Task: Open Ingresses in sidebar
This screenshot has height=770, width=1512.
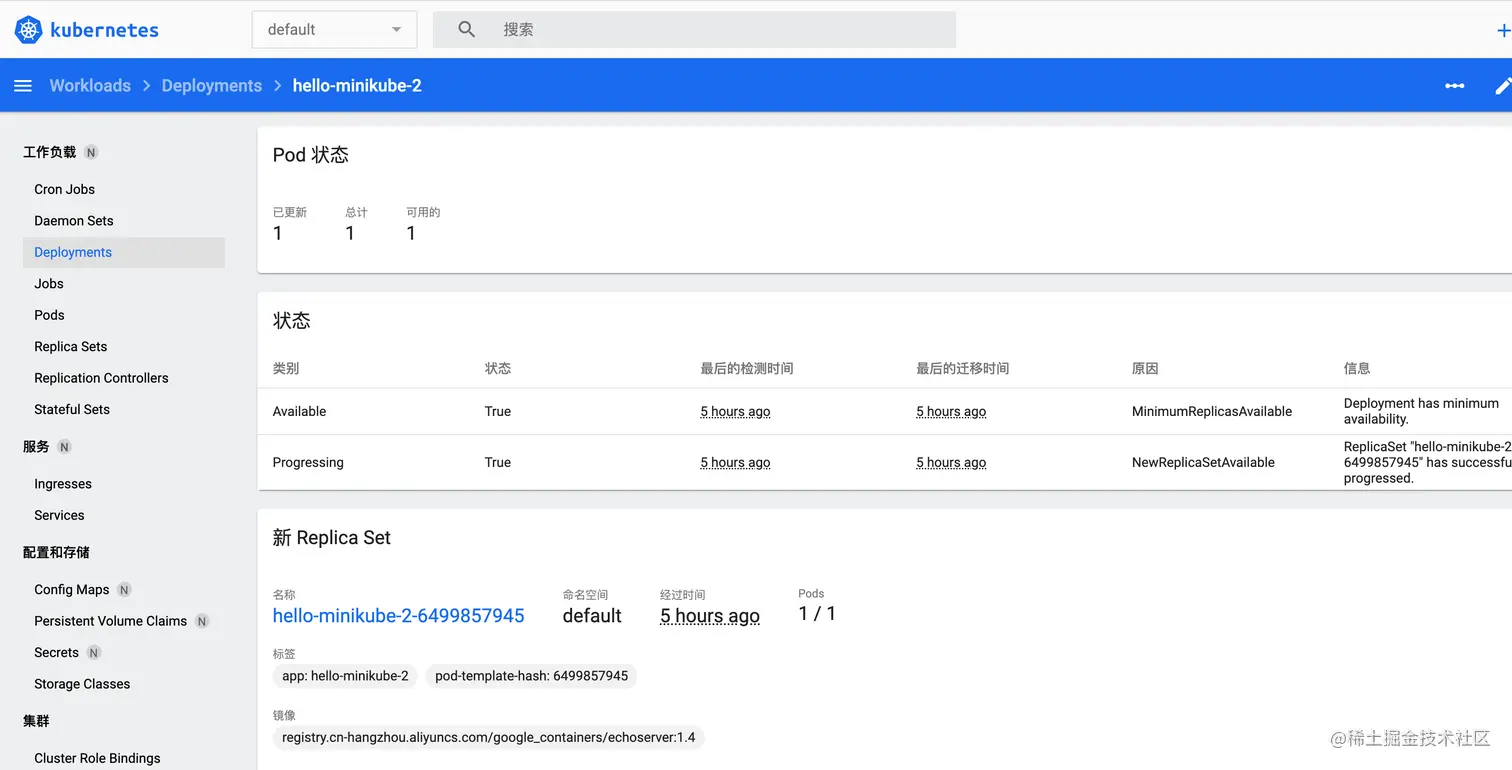Action: [63, 484]
